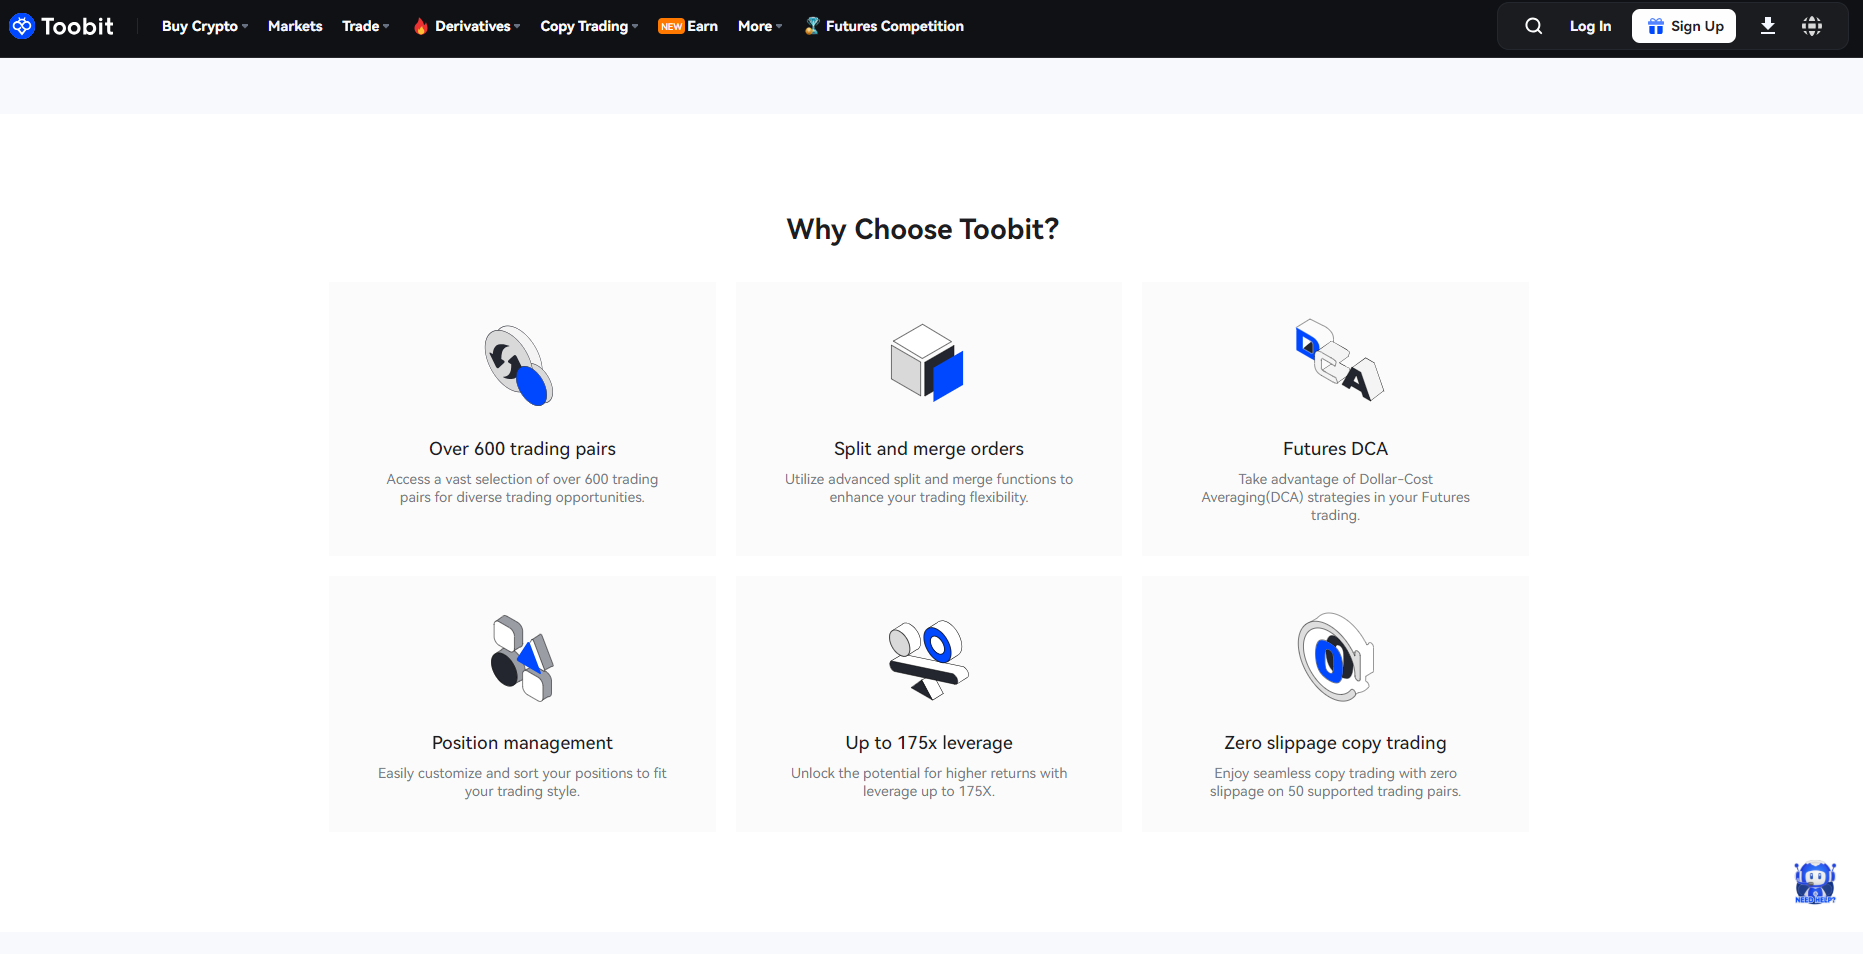Click the 'Split and merge orders' title

[929, 449]
